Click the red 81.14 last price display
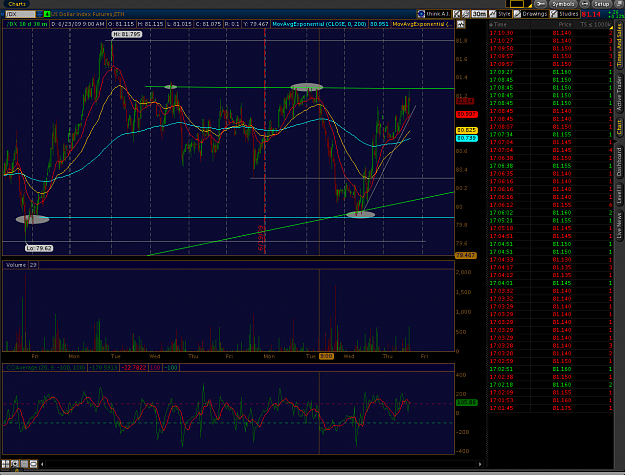Screen dimensions: 625x475 pyautogui.click(x=591, y=14)
